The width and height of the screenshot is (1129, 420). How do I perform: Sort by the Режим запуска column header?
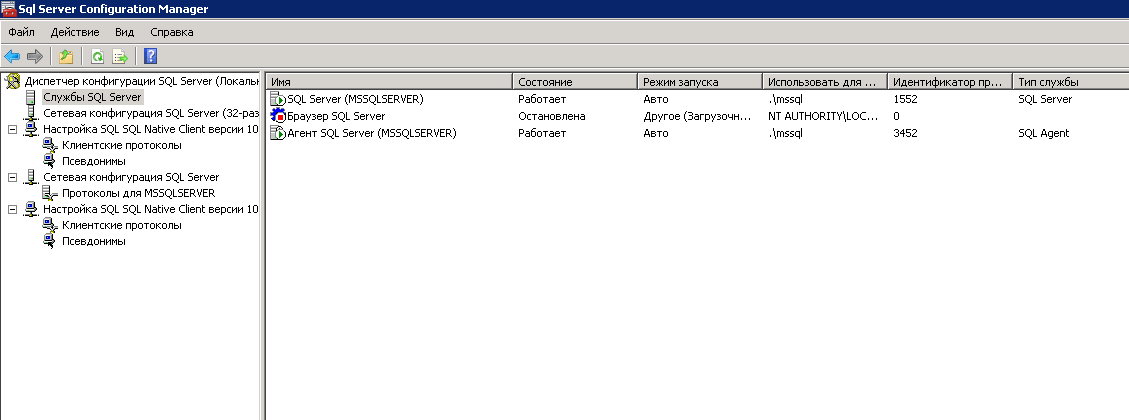pos(700,81)
